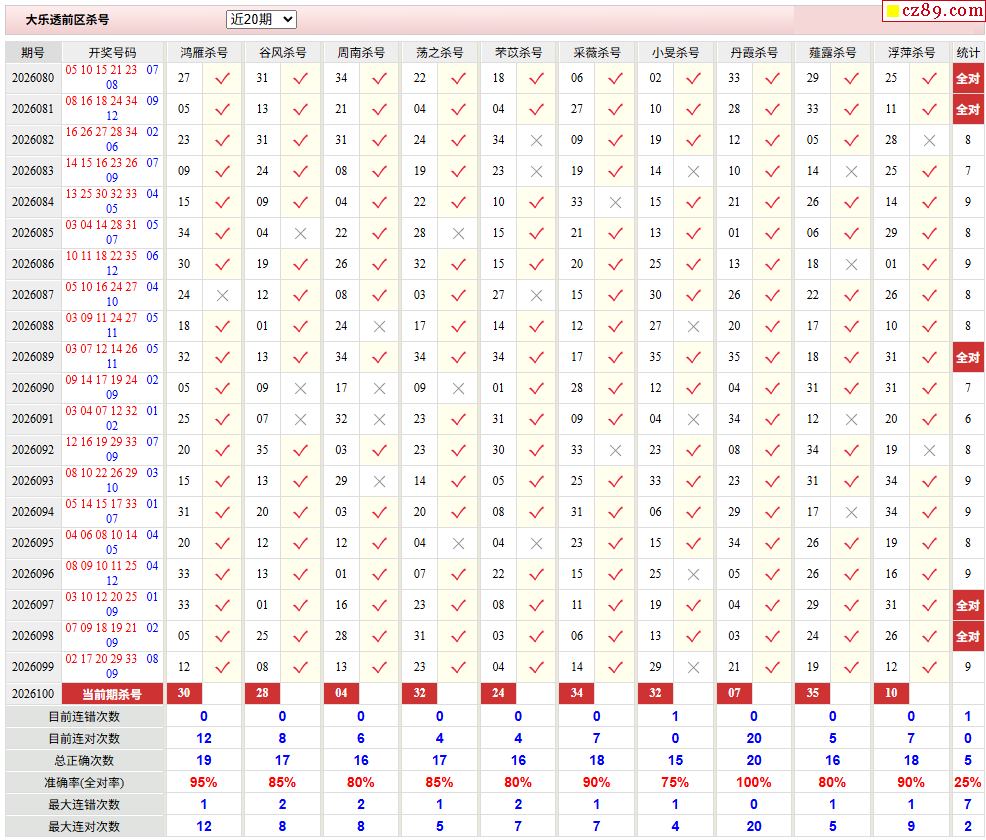Click the 全对 badge in row 2026080
Viewport: 986px width, 840px height.
click(968, 79)
